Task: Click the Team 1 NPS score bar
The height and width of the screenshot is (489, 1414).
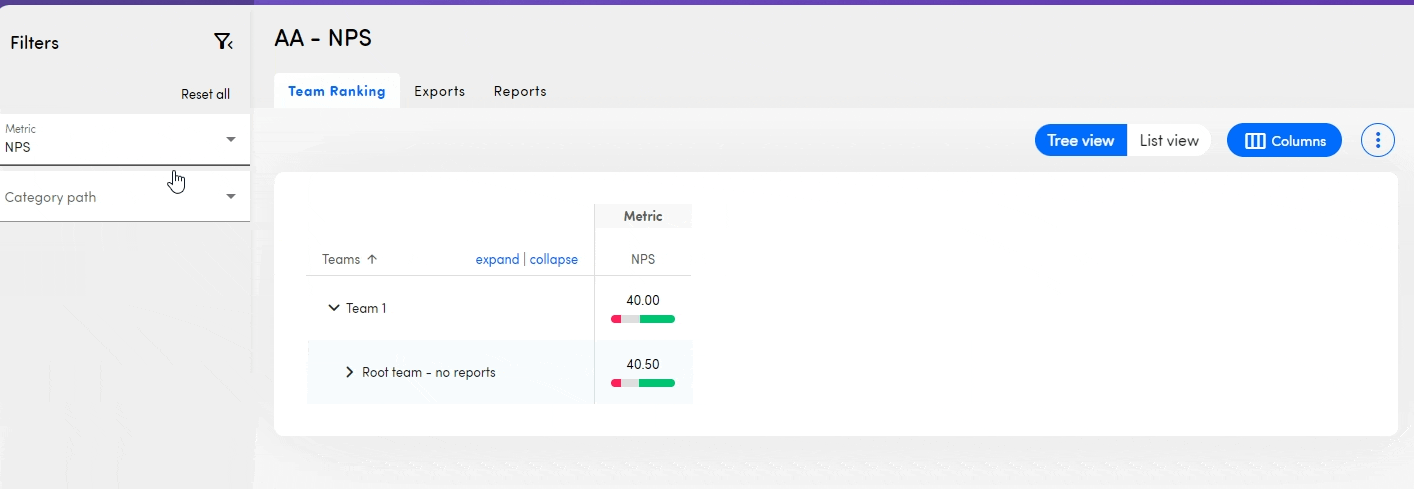Action: [x=642, y=319]
